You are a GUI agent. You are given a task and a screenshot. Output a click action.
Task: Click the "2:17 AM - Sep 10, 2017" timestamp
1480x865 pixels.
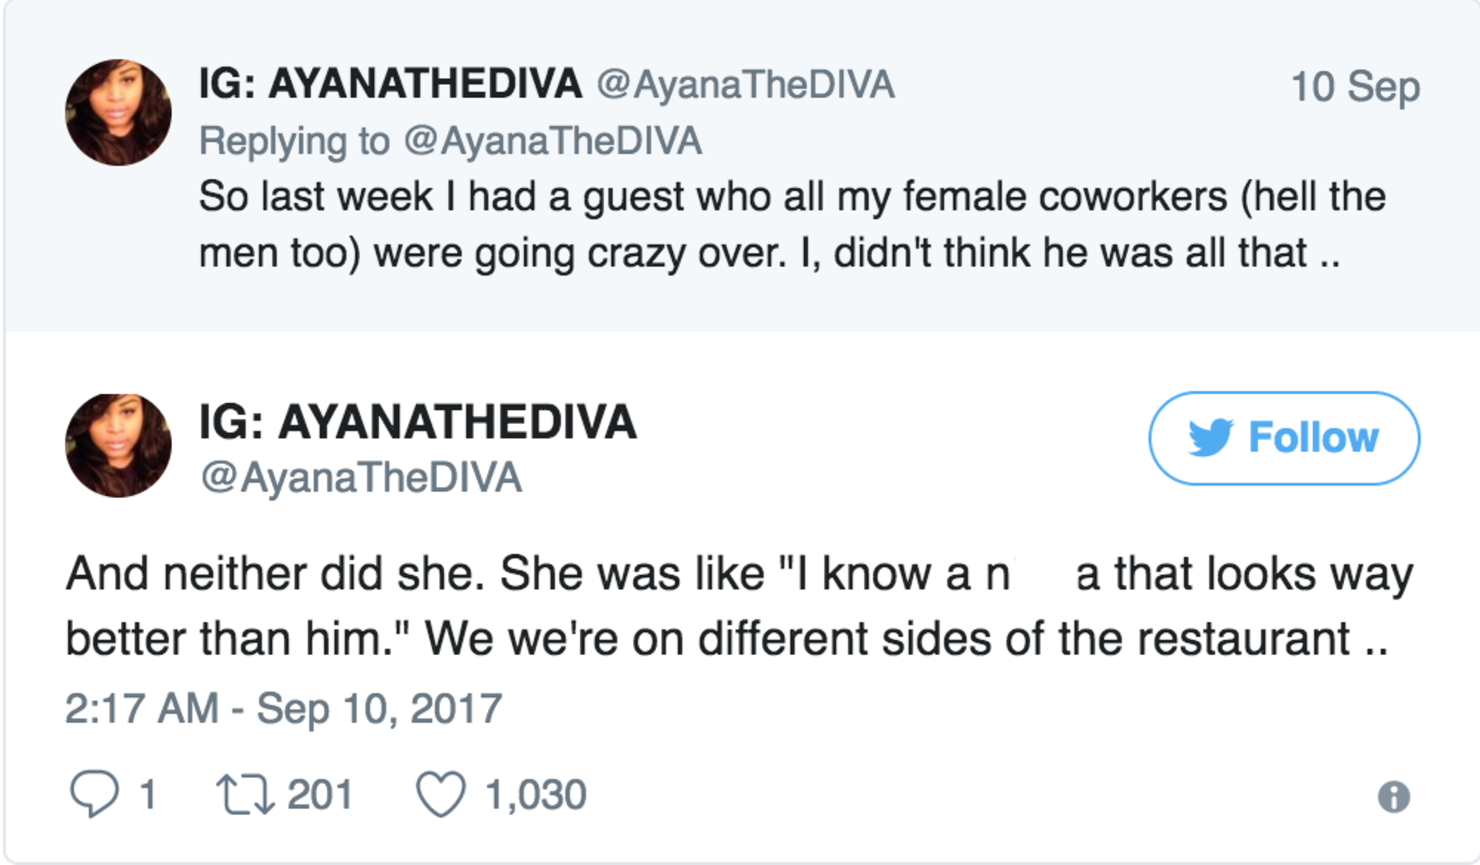coord(283,709)
